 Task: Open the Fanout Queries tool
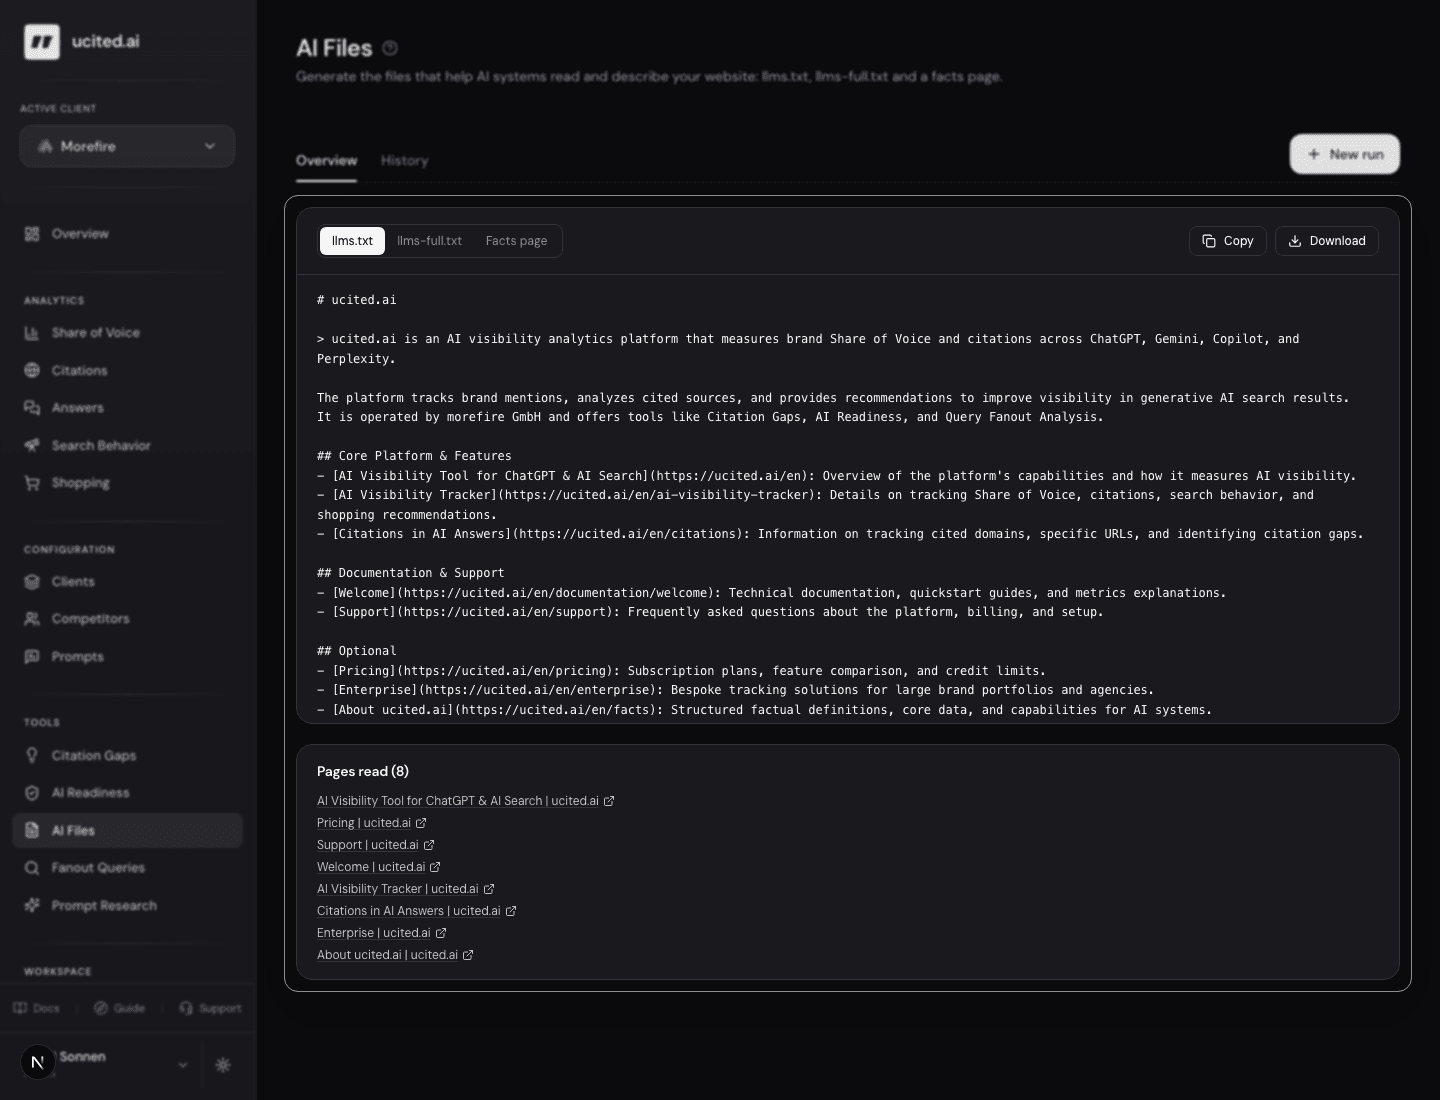pos(127,868)
